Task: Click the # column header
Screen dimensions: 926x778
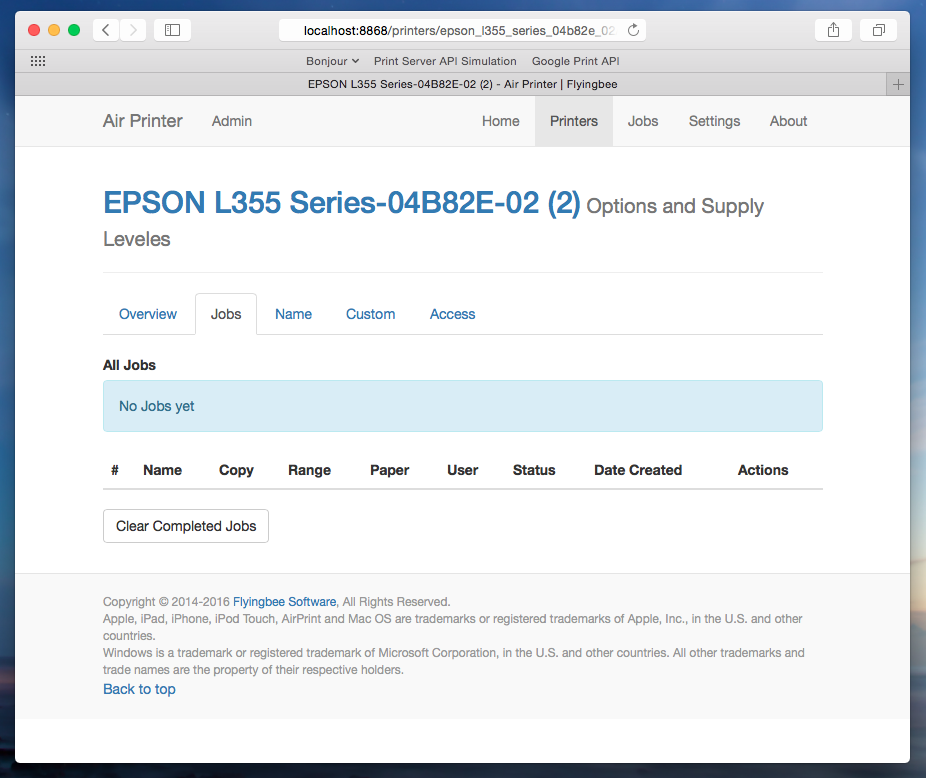Action: [x=115, y=470]
